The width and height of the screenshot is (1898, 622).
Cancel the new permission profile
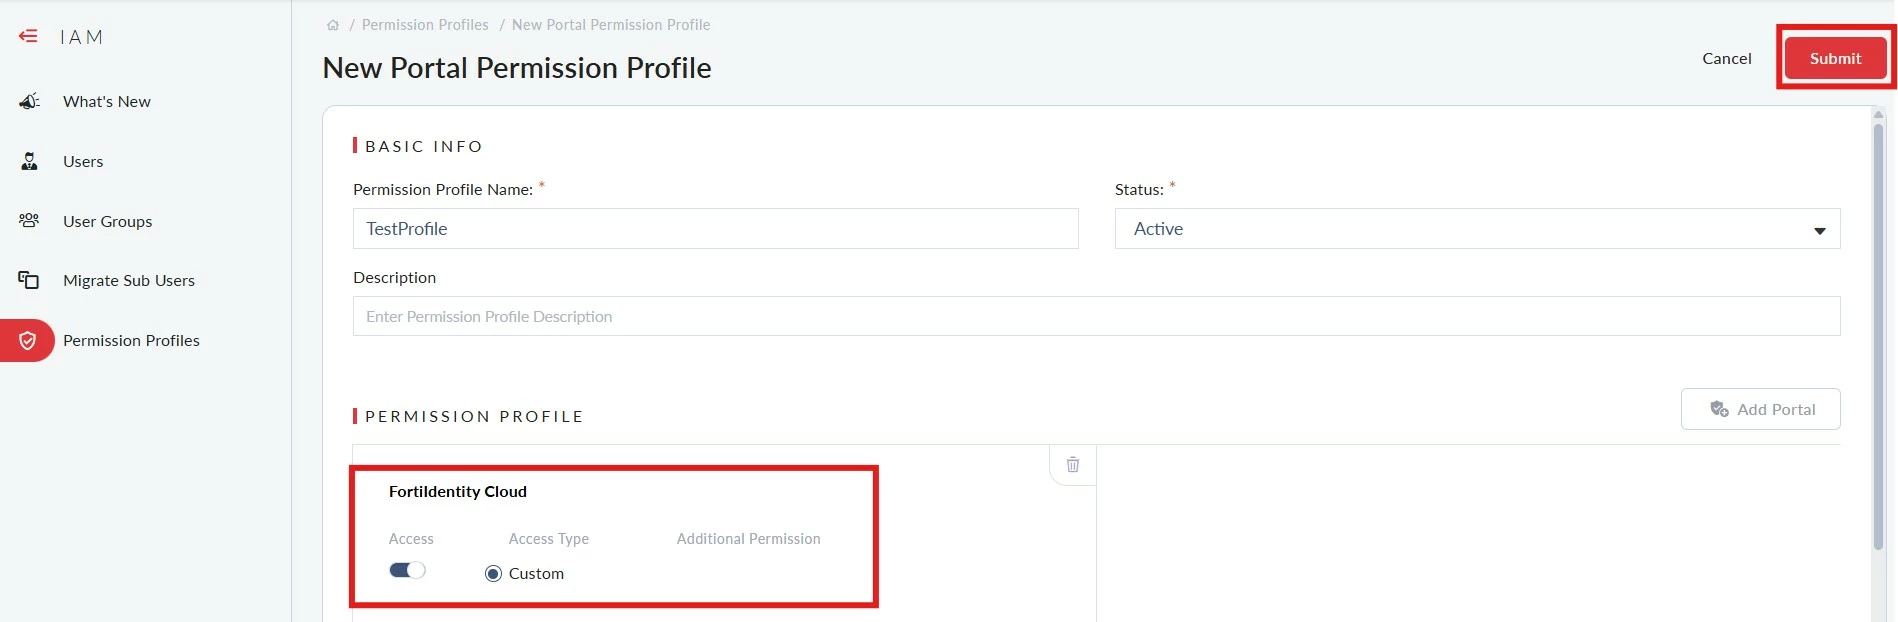coord(1727,58)
